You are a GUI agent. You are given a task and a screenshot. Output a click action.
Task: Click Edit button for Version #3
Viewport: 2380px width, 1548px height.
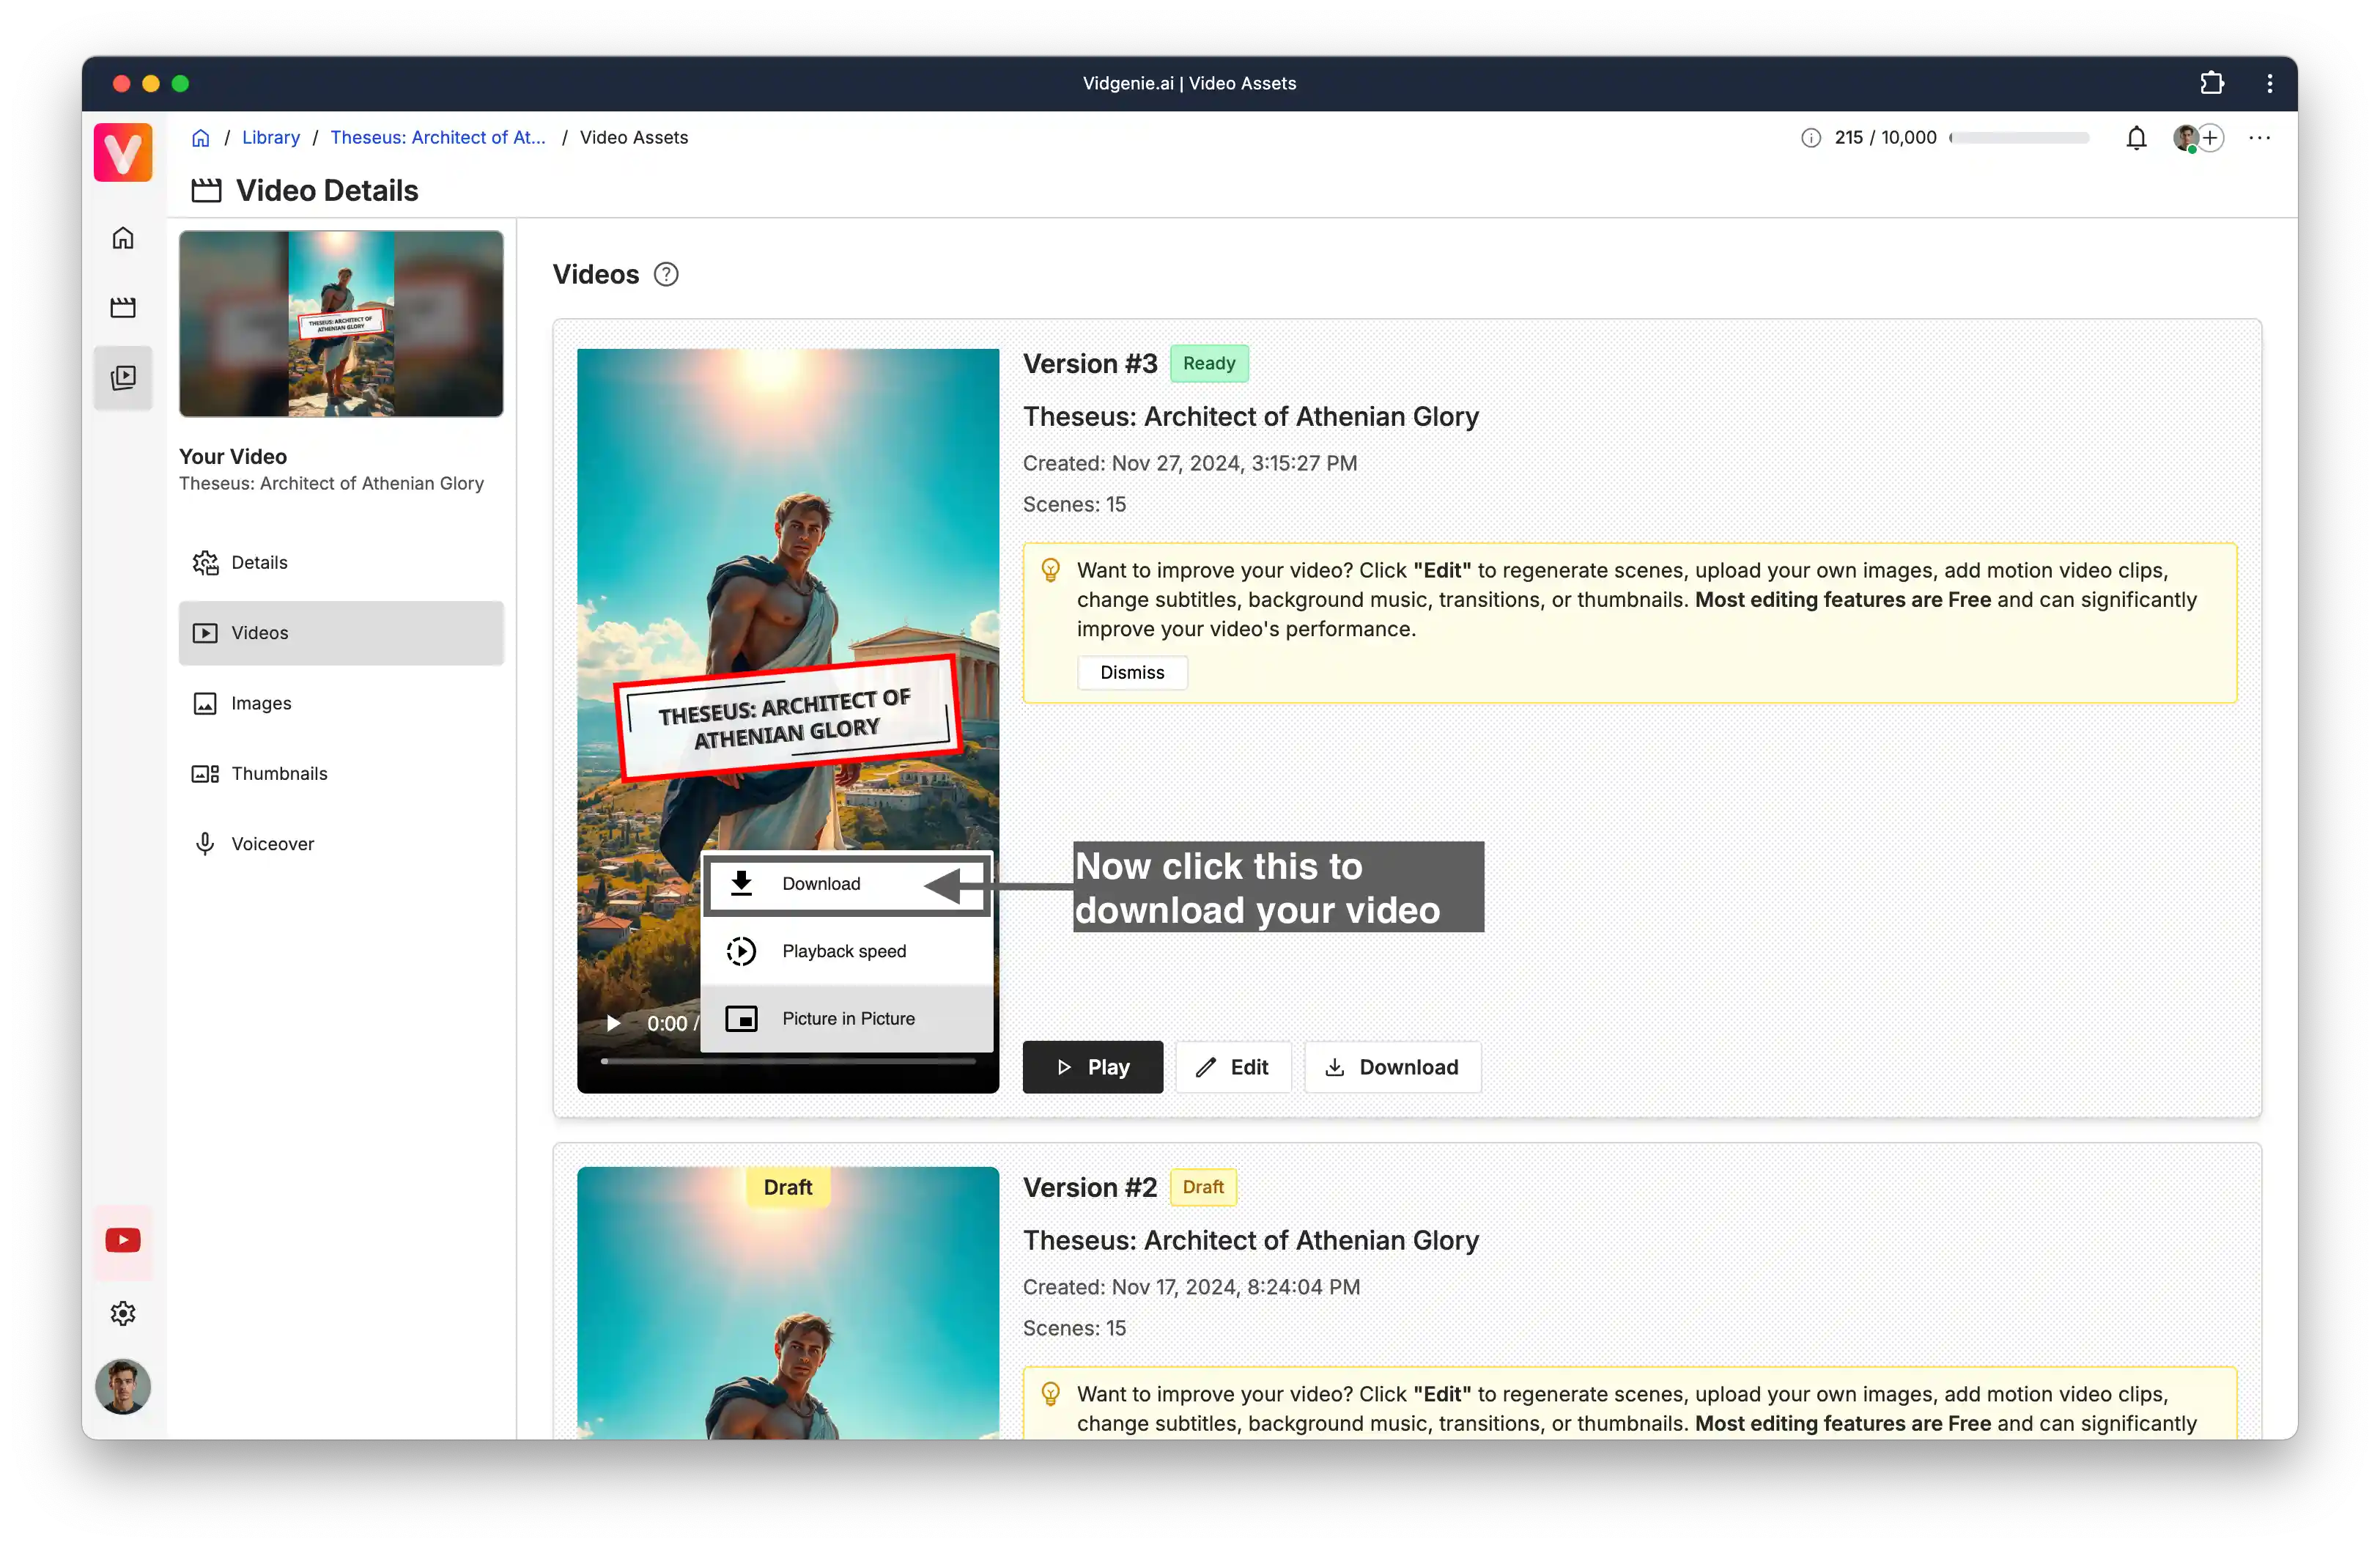[x=1232, y=1067]
